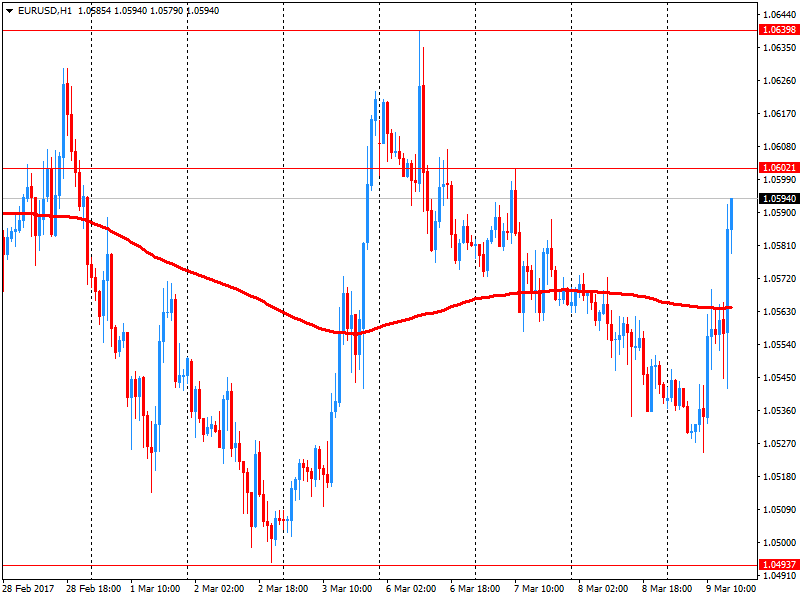Click the 8 Mar 18:00 time label

coord(667,589)
